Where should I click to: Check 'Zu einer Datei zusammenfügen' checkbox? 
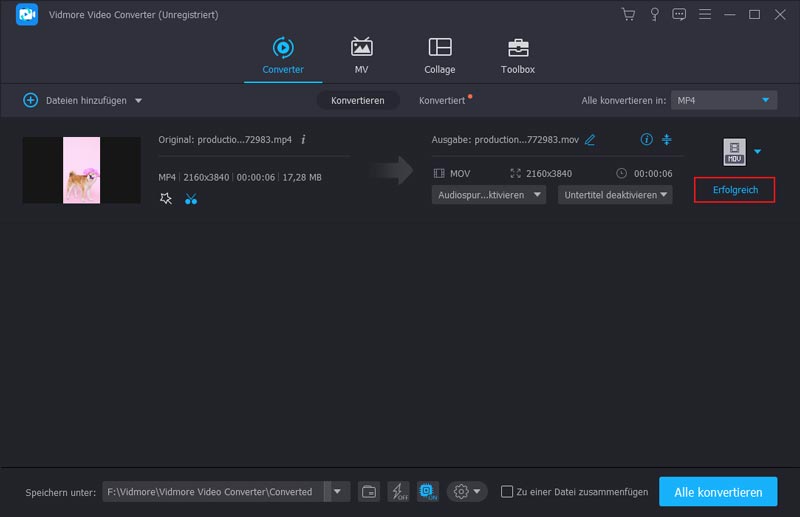[507, 492]
